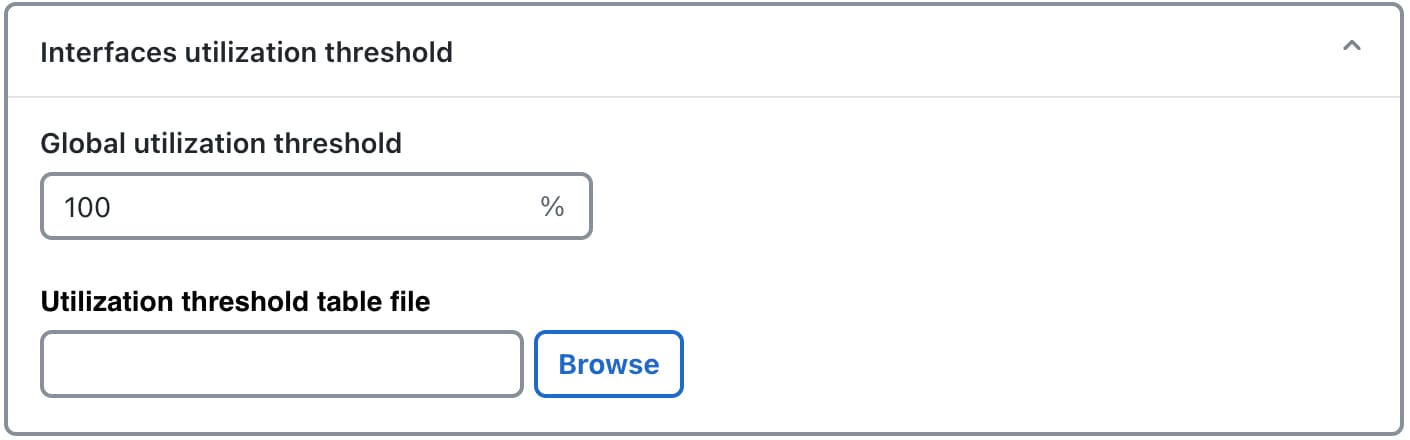Click the Browse button
This screenshot has height=440, width=1410.
click(x=608, y=364)
